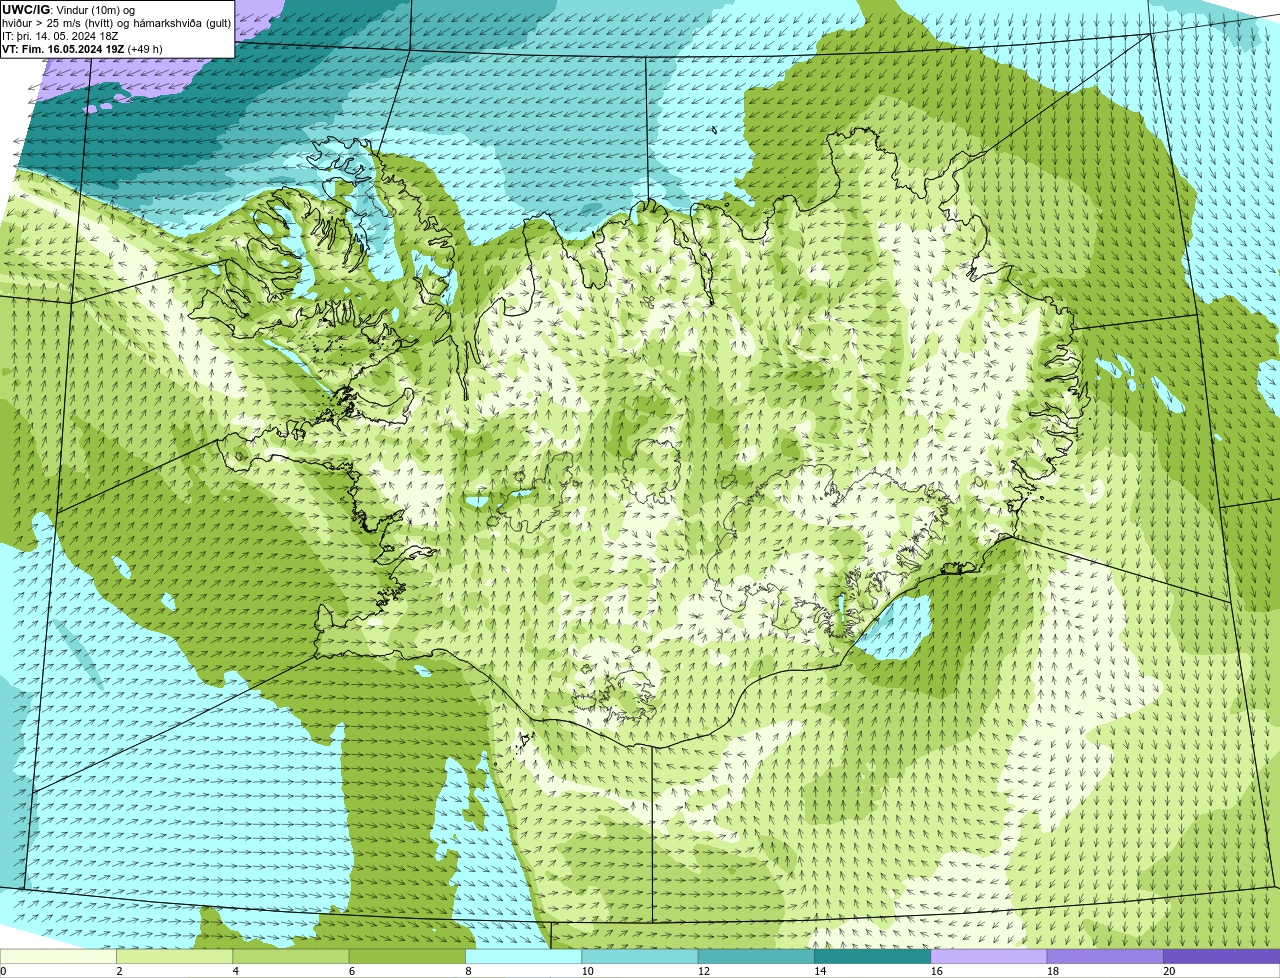
Task: Click the scale label "12"
Action: 703,971
